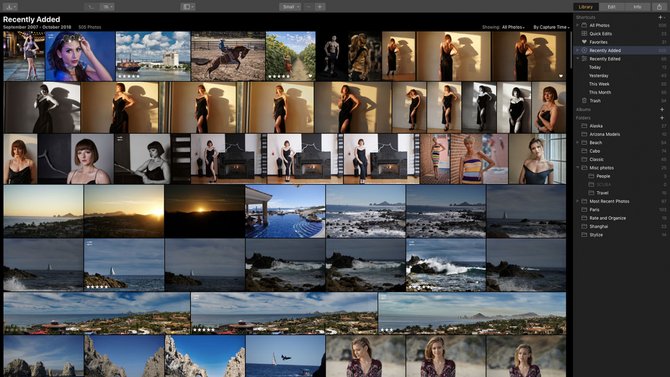Click star rating on harbor cityscape photo

click(129, 76)
